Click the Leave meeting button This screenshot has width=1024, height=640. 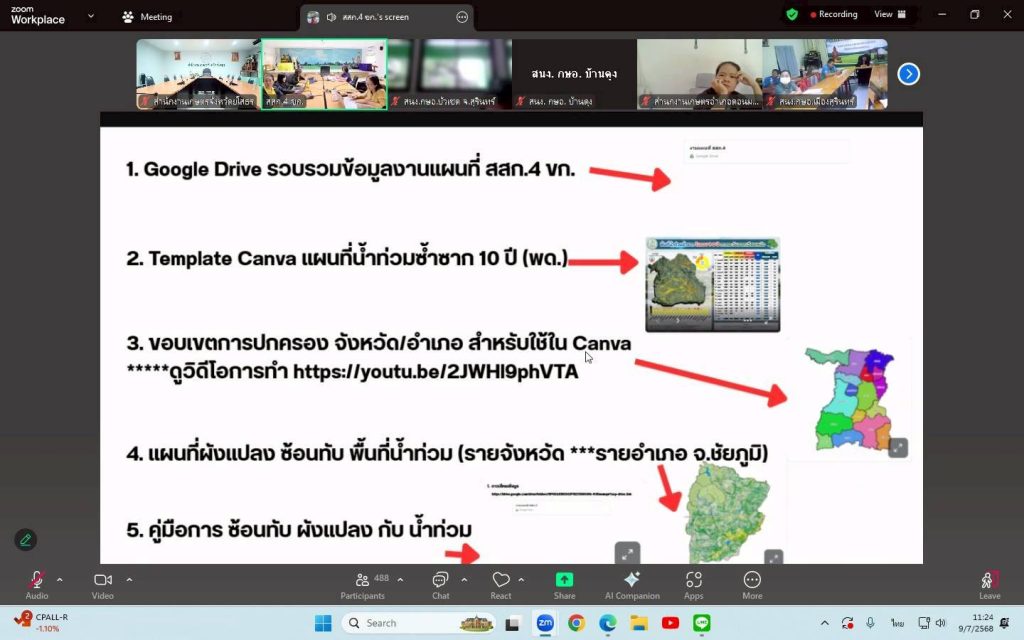pos(989,582)
